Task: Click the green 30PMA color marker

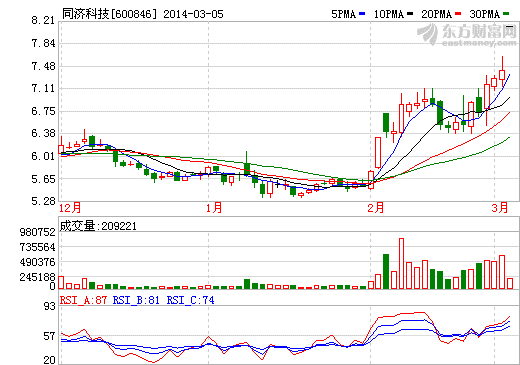Action: pos(506,14)
